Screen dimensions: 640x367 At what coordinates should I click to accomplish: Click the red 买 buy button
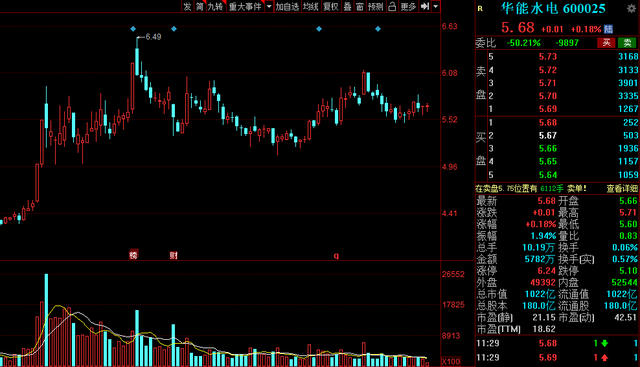click(607, 42)
